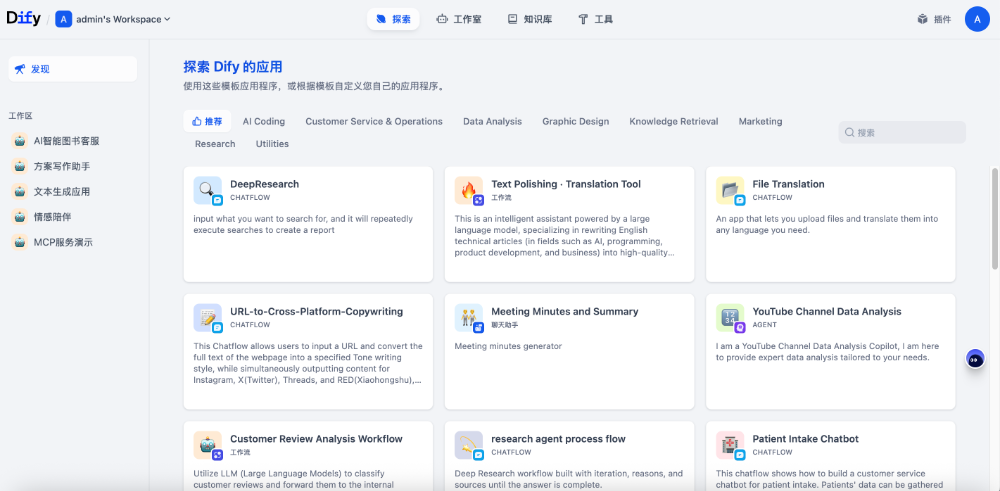The width and height of the screenshot is (1000, 491).
Task: Focus the 搜索 search field
Action: click(902, 133)
